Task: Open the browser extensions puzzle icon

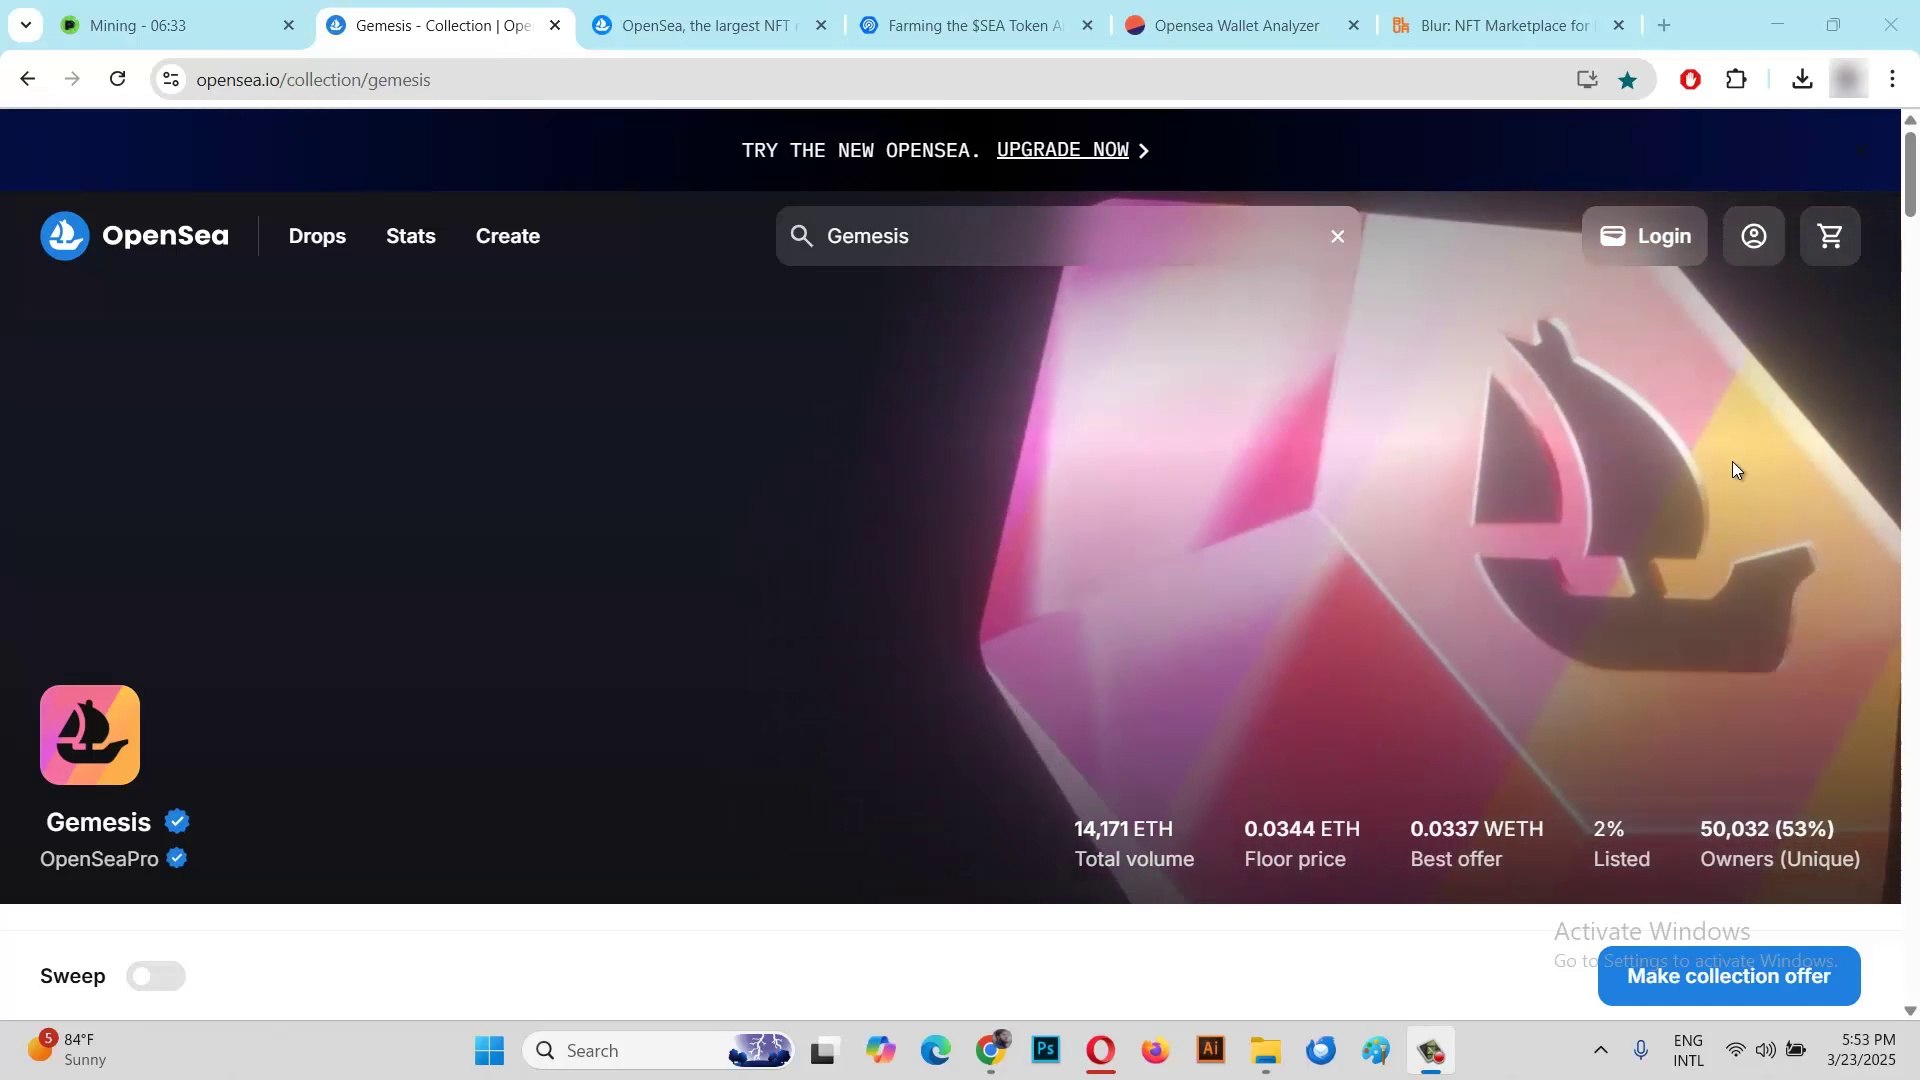Action: coord(1737,79)
